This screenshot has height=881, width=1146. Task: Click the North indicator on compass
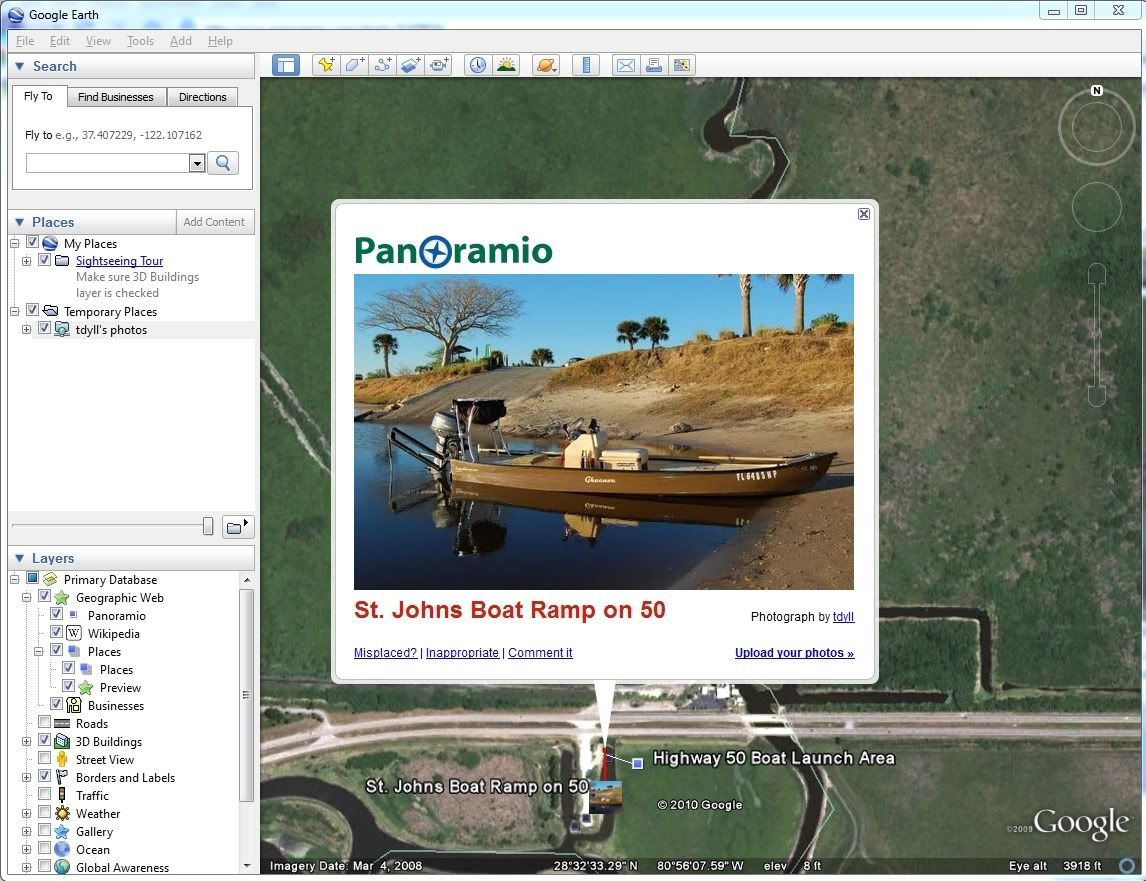coord(1096,91)
